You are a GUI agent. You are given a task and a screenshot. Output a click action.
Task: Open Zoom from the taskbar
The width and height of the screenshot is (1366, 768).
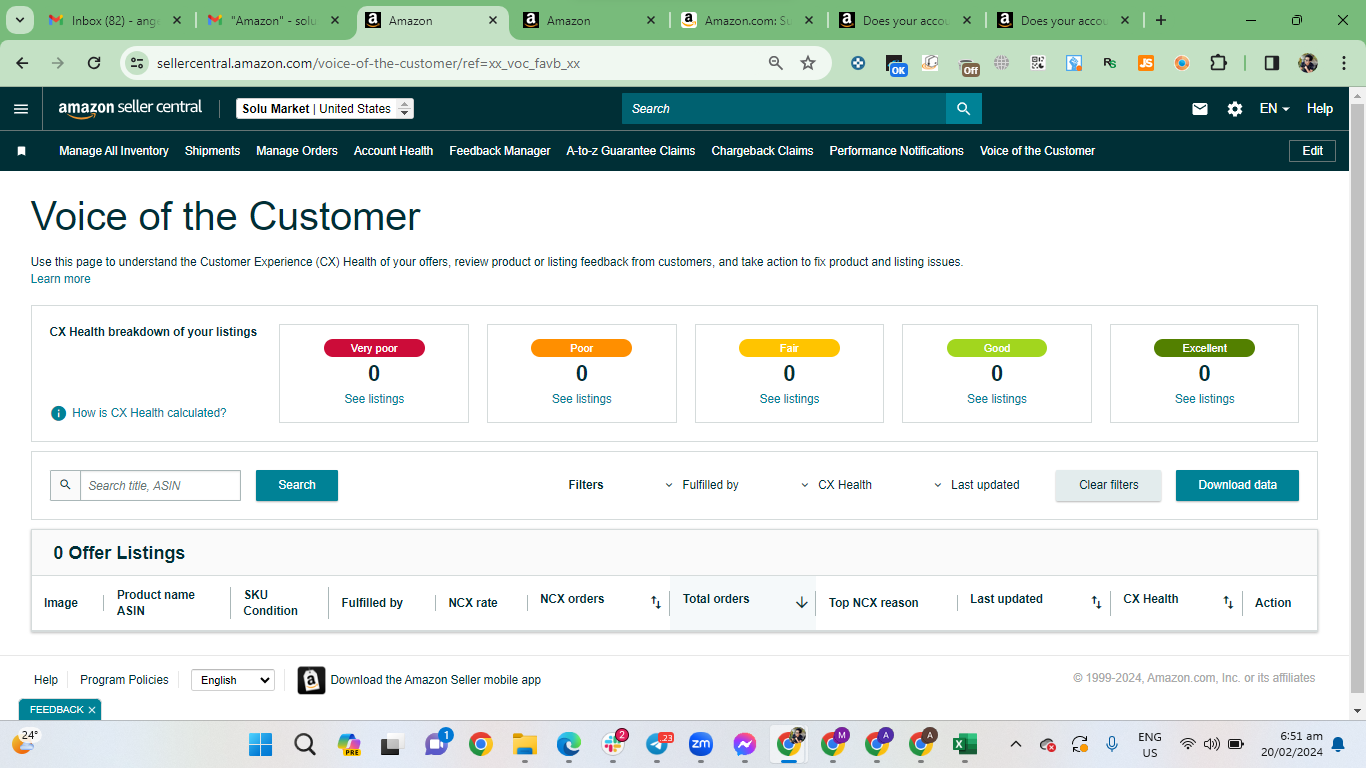click(x=700, y=744)
